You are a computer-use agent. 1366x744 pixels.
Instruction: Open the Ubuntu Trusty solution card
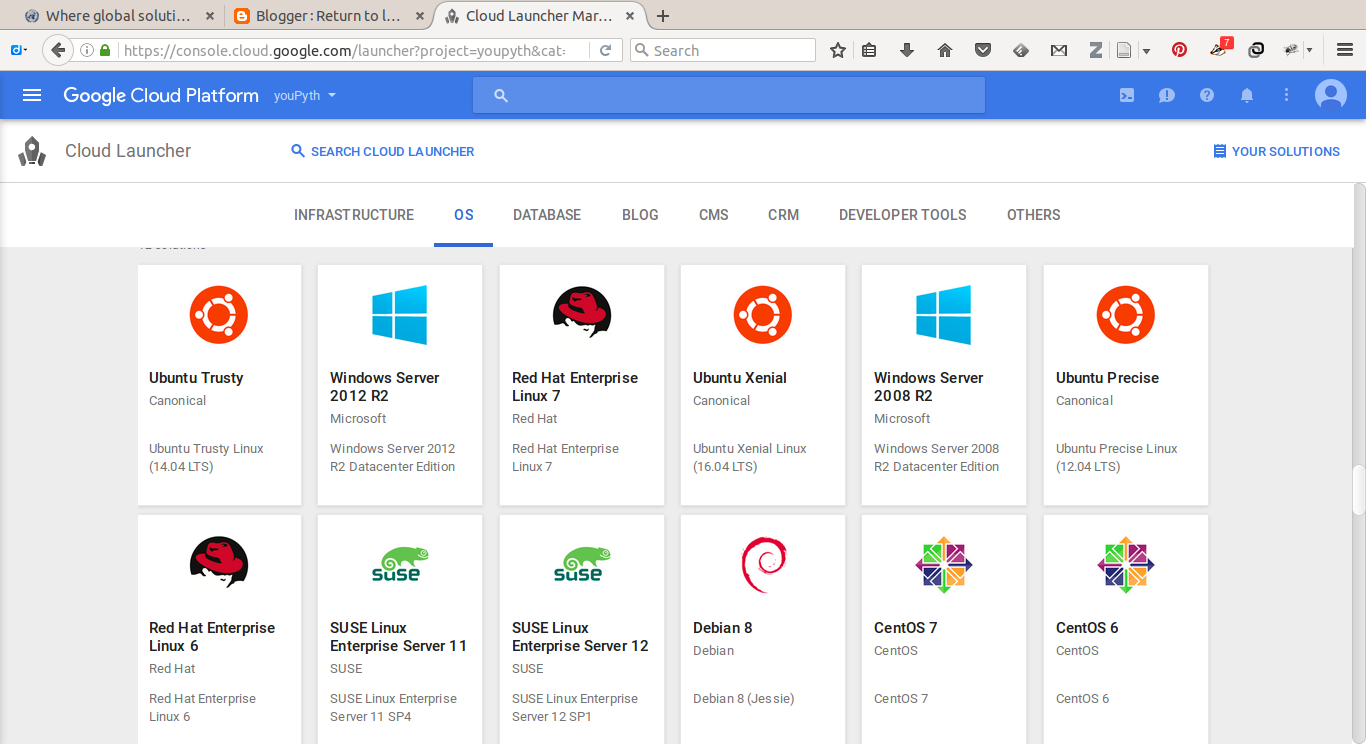pos(220,385)
